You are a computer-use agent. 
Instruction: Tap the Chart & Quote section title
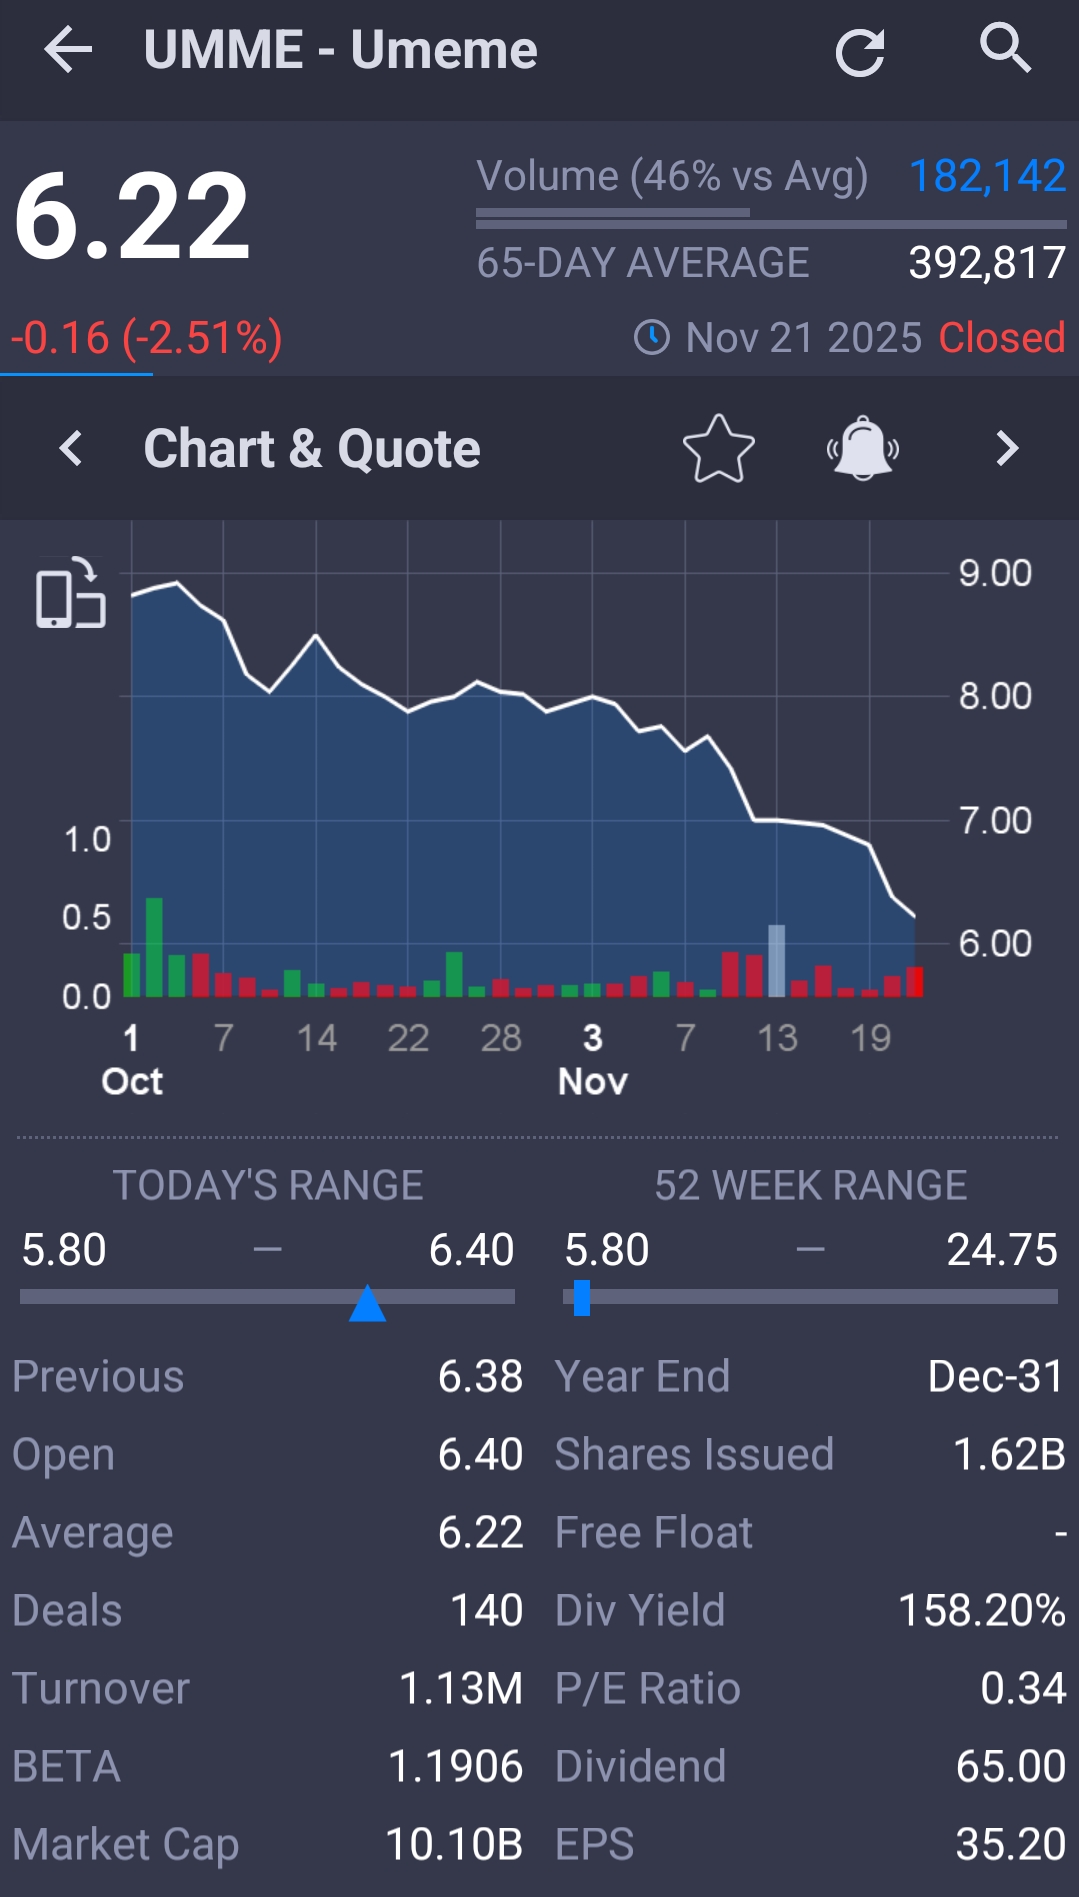(312, 448)
